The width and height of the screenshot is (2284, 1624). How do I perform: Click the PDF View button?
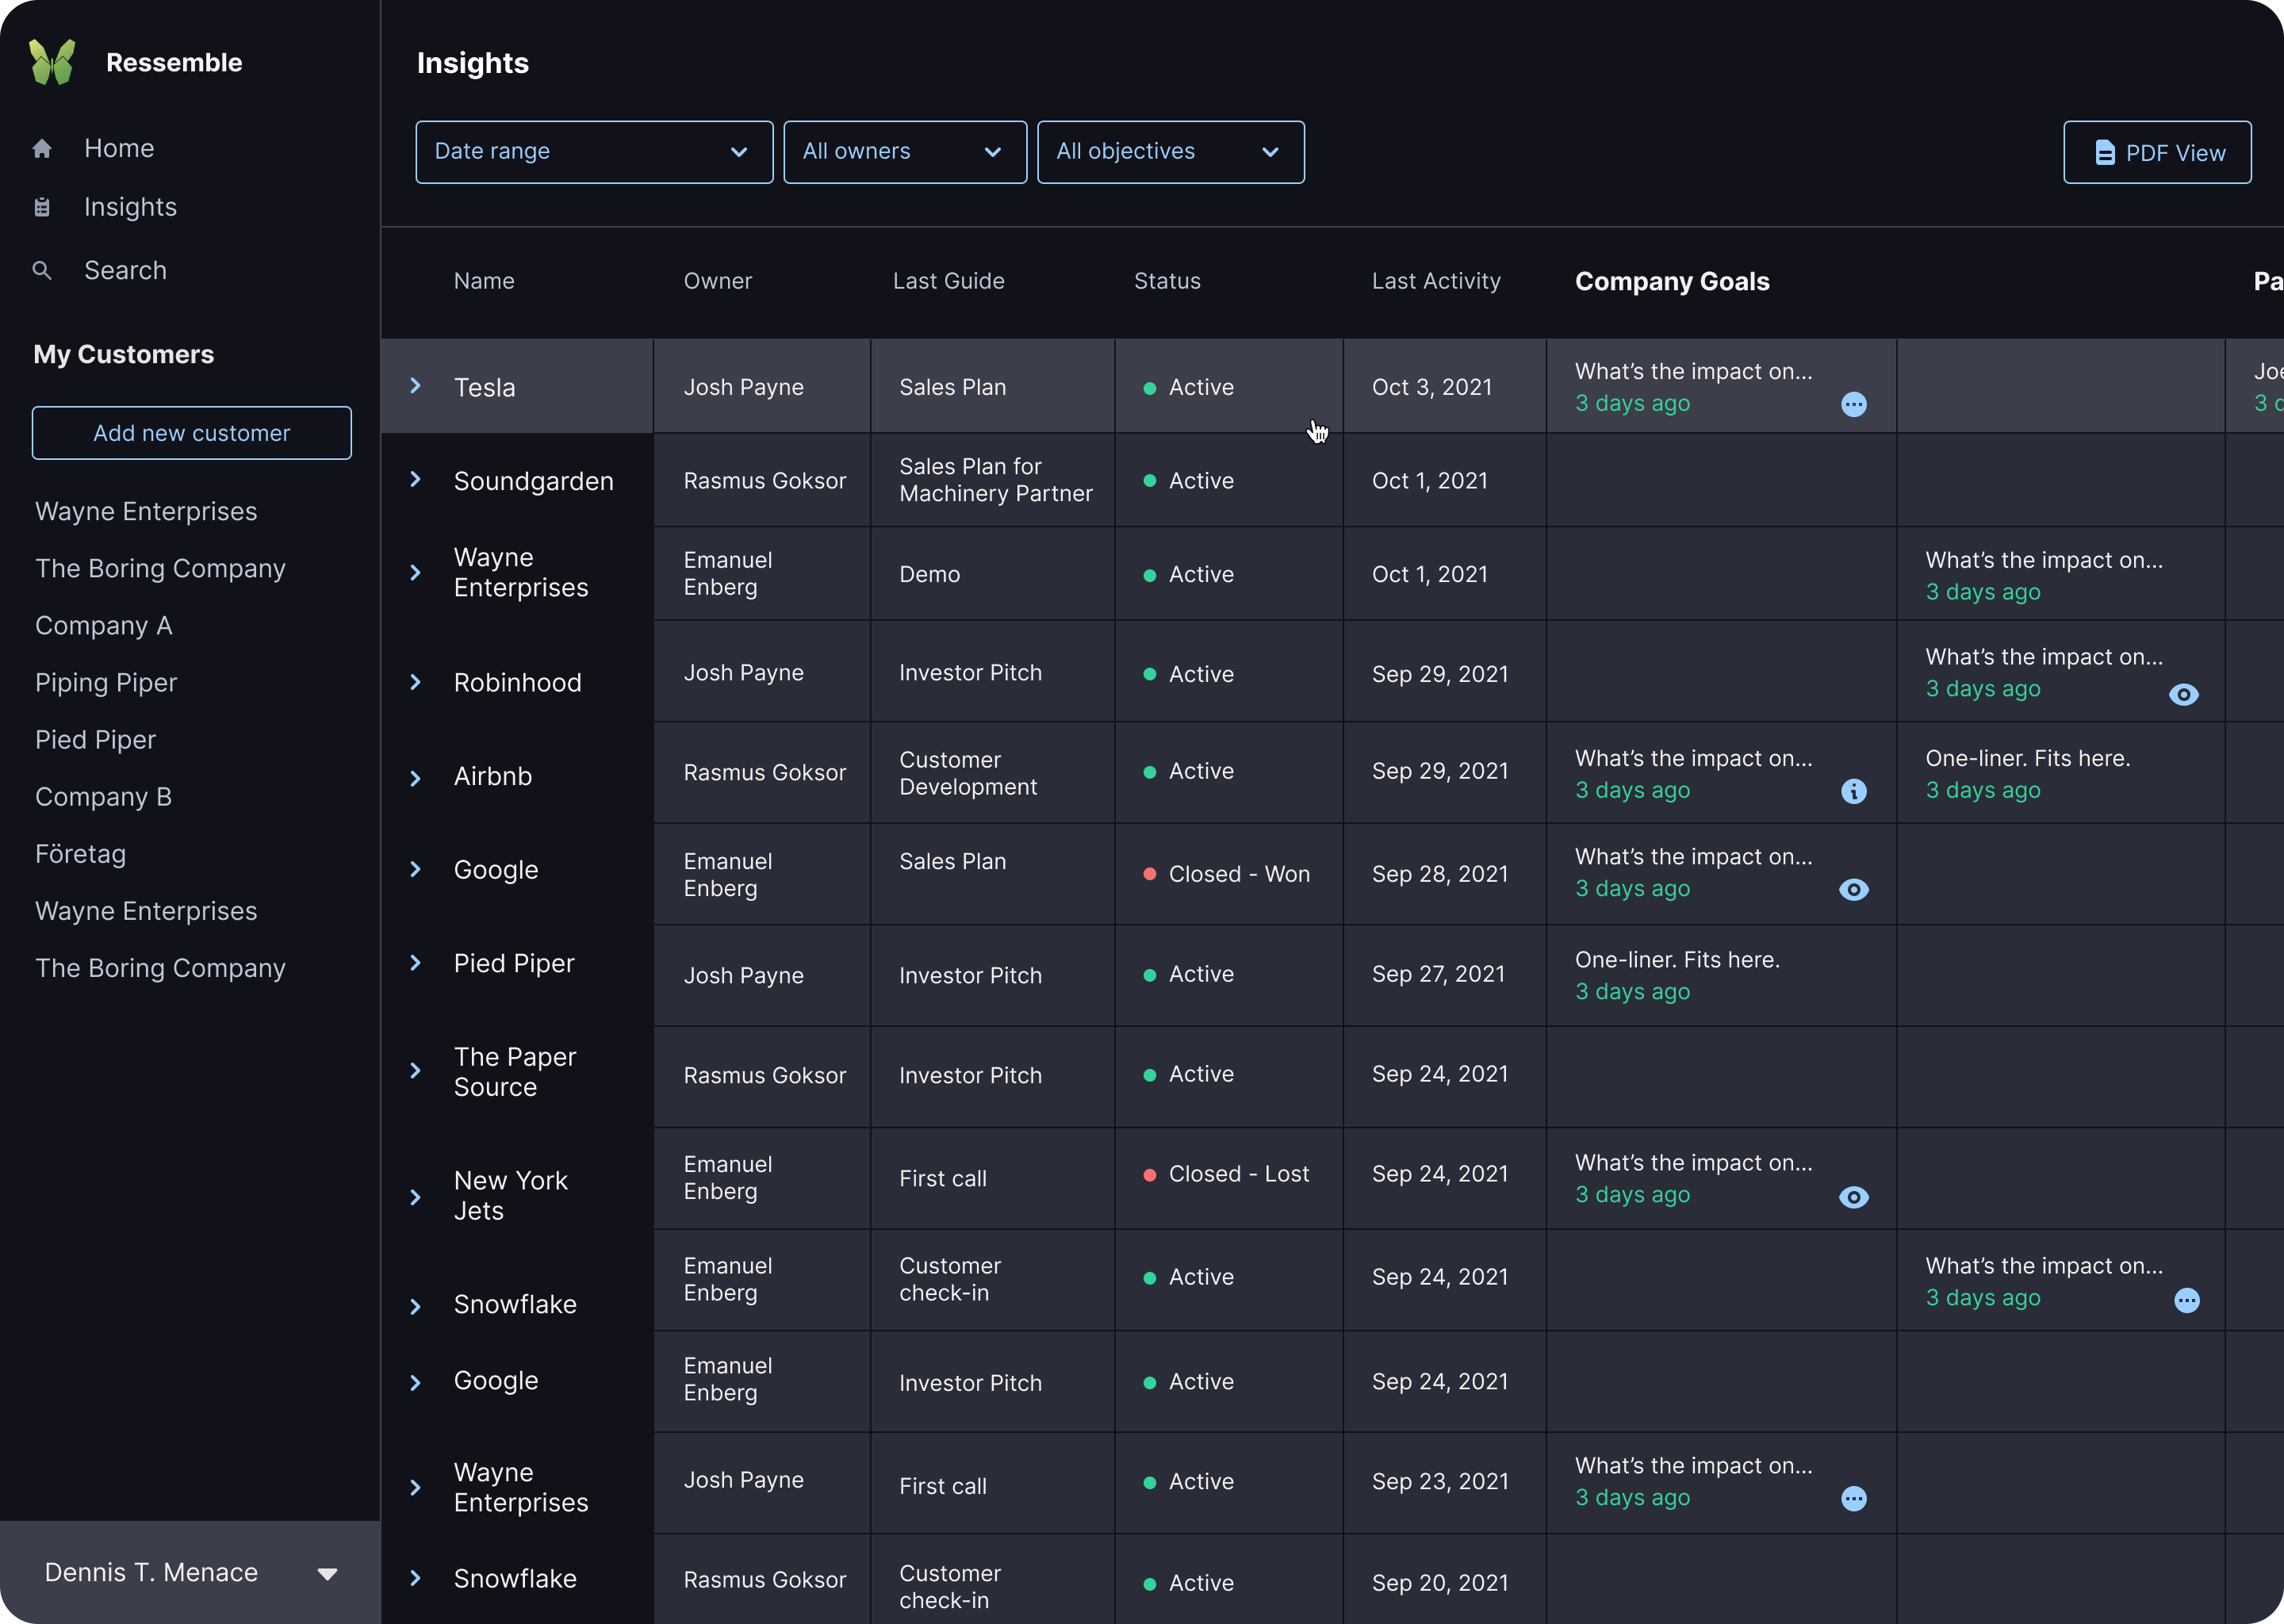click(x=2158, y=152)
